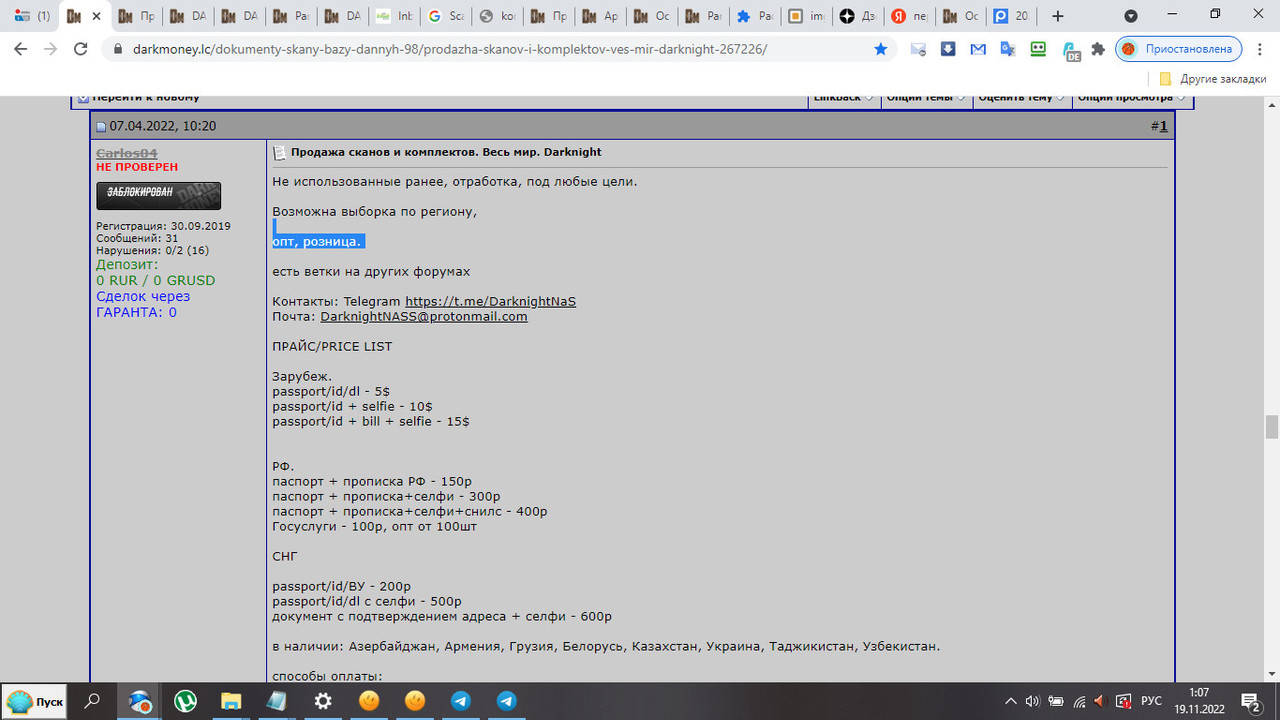
Task: Open File Explorer from the taskbar
Action: pos(231,701)
